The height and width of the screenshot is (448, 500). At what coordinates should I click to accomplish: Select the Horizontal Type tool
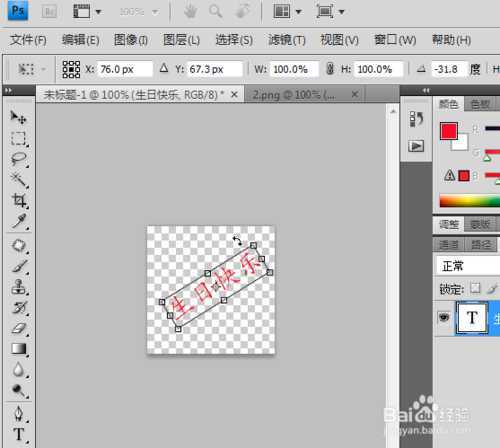tap(18, 434)
